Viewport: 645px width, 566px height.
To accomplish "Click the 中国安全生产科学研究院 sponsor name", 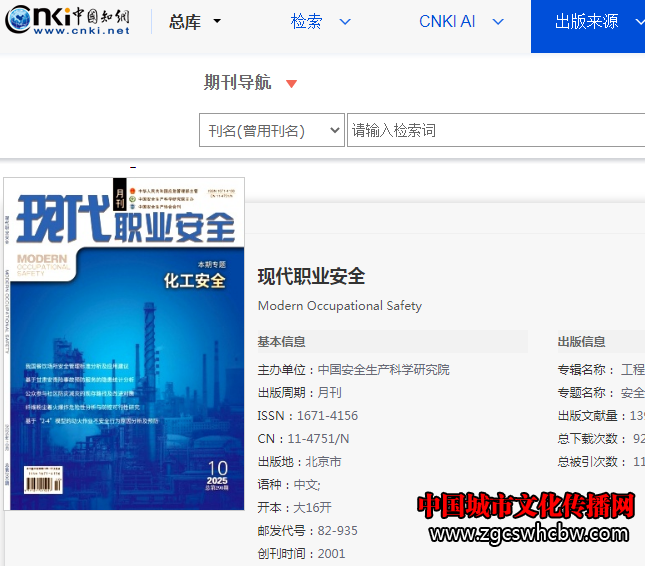I will [x=383, y=370].
